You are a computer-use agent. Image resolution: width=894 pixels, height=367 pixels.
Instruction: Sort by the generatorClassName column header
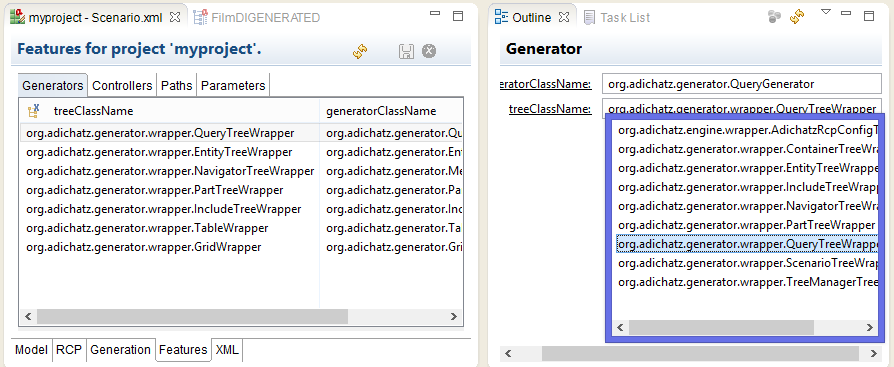(391, 111)
